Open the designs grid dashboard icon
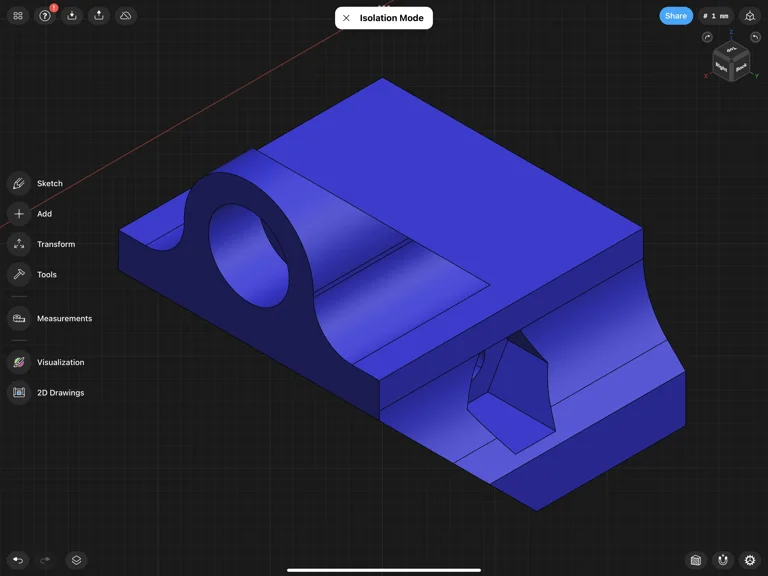Viewport: 768px width, 576px height. point(18,16)
